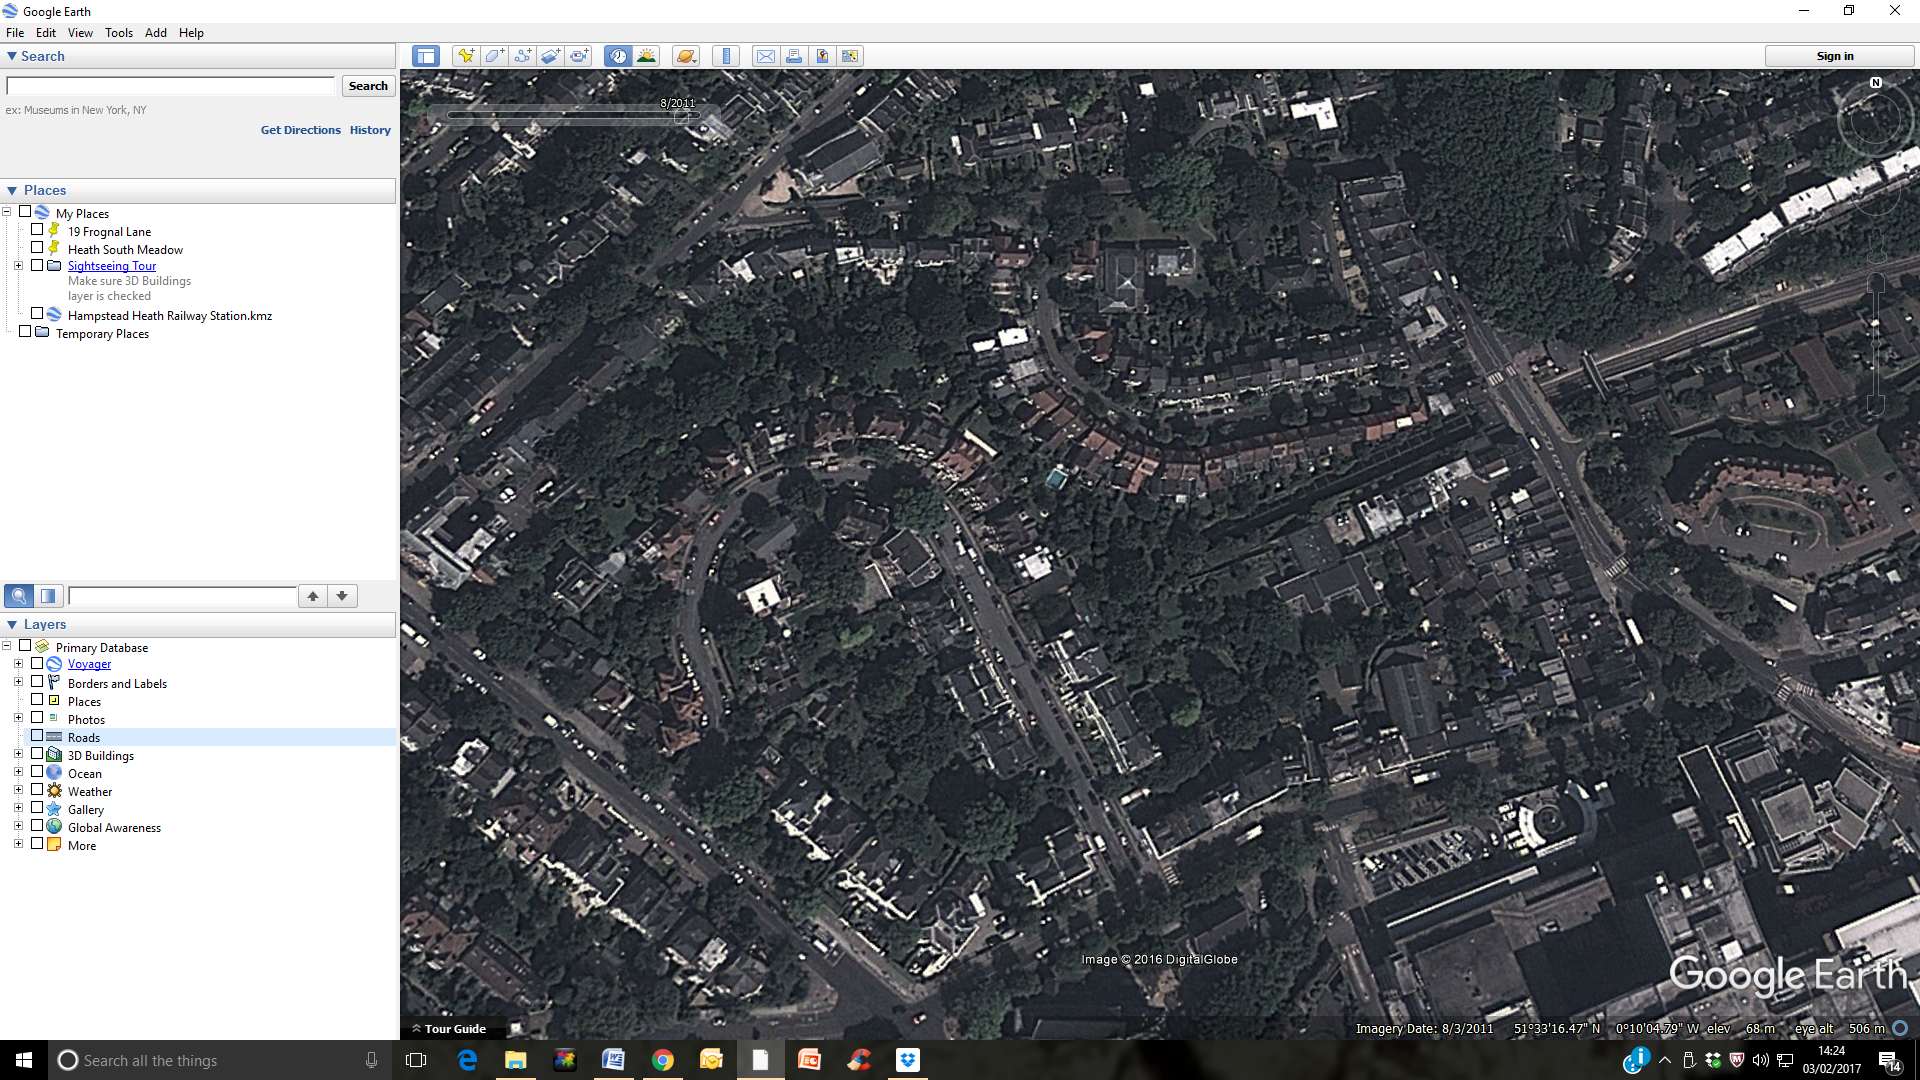
Task: Record a tour with the camera icon
Action: tap(579, 56)
